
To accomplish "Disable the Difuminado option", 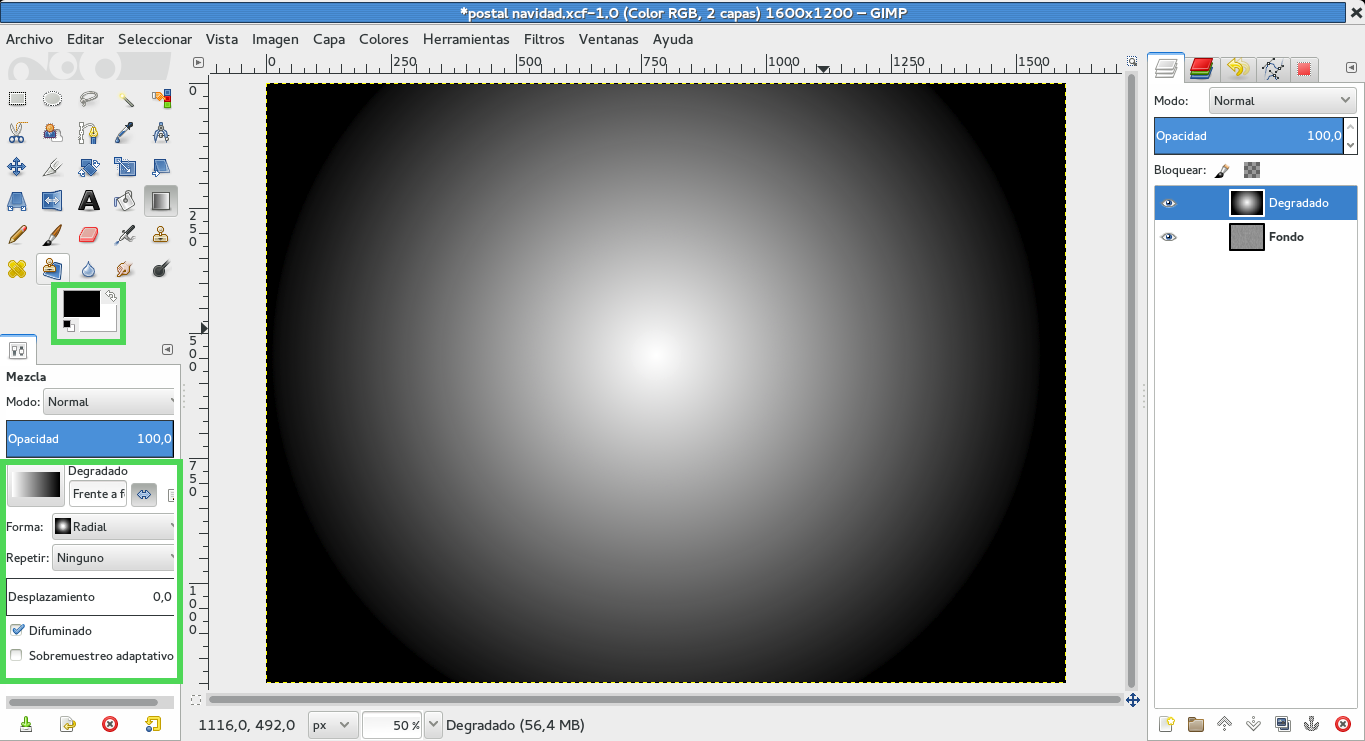I will (x=14, y=630).
